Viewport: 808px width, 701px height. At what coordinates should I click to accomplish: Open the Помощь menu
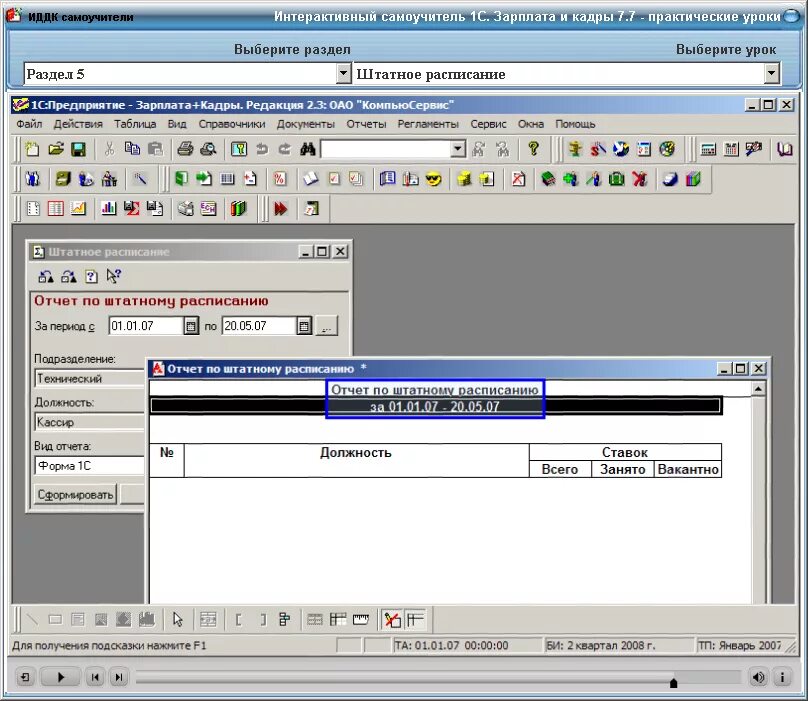(x=575, y=124)
